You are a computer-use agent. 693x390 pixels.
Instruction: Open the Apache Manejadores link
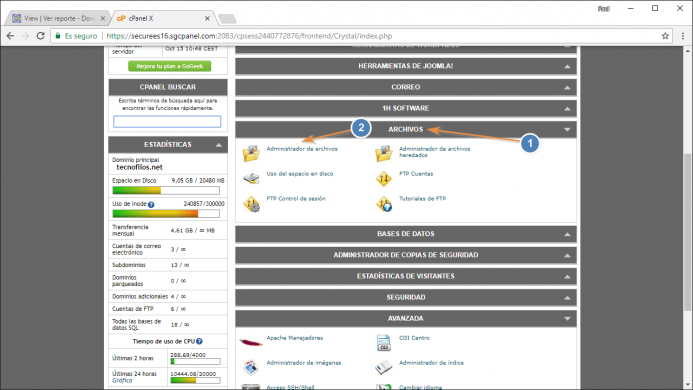pyautogui.click(x=294, y=338)
